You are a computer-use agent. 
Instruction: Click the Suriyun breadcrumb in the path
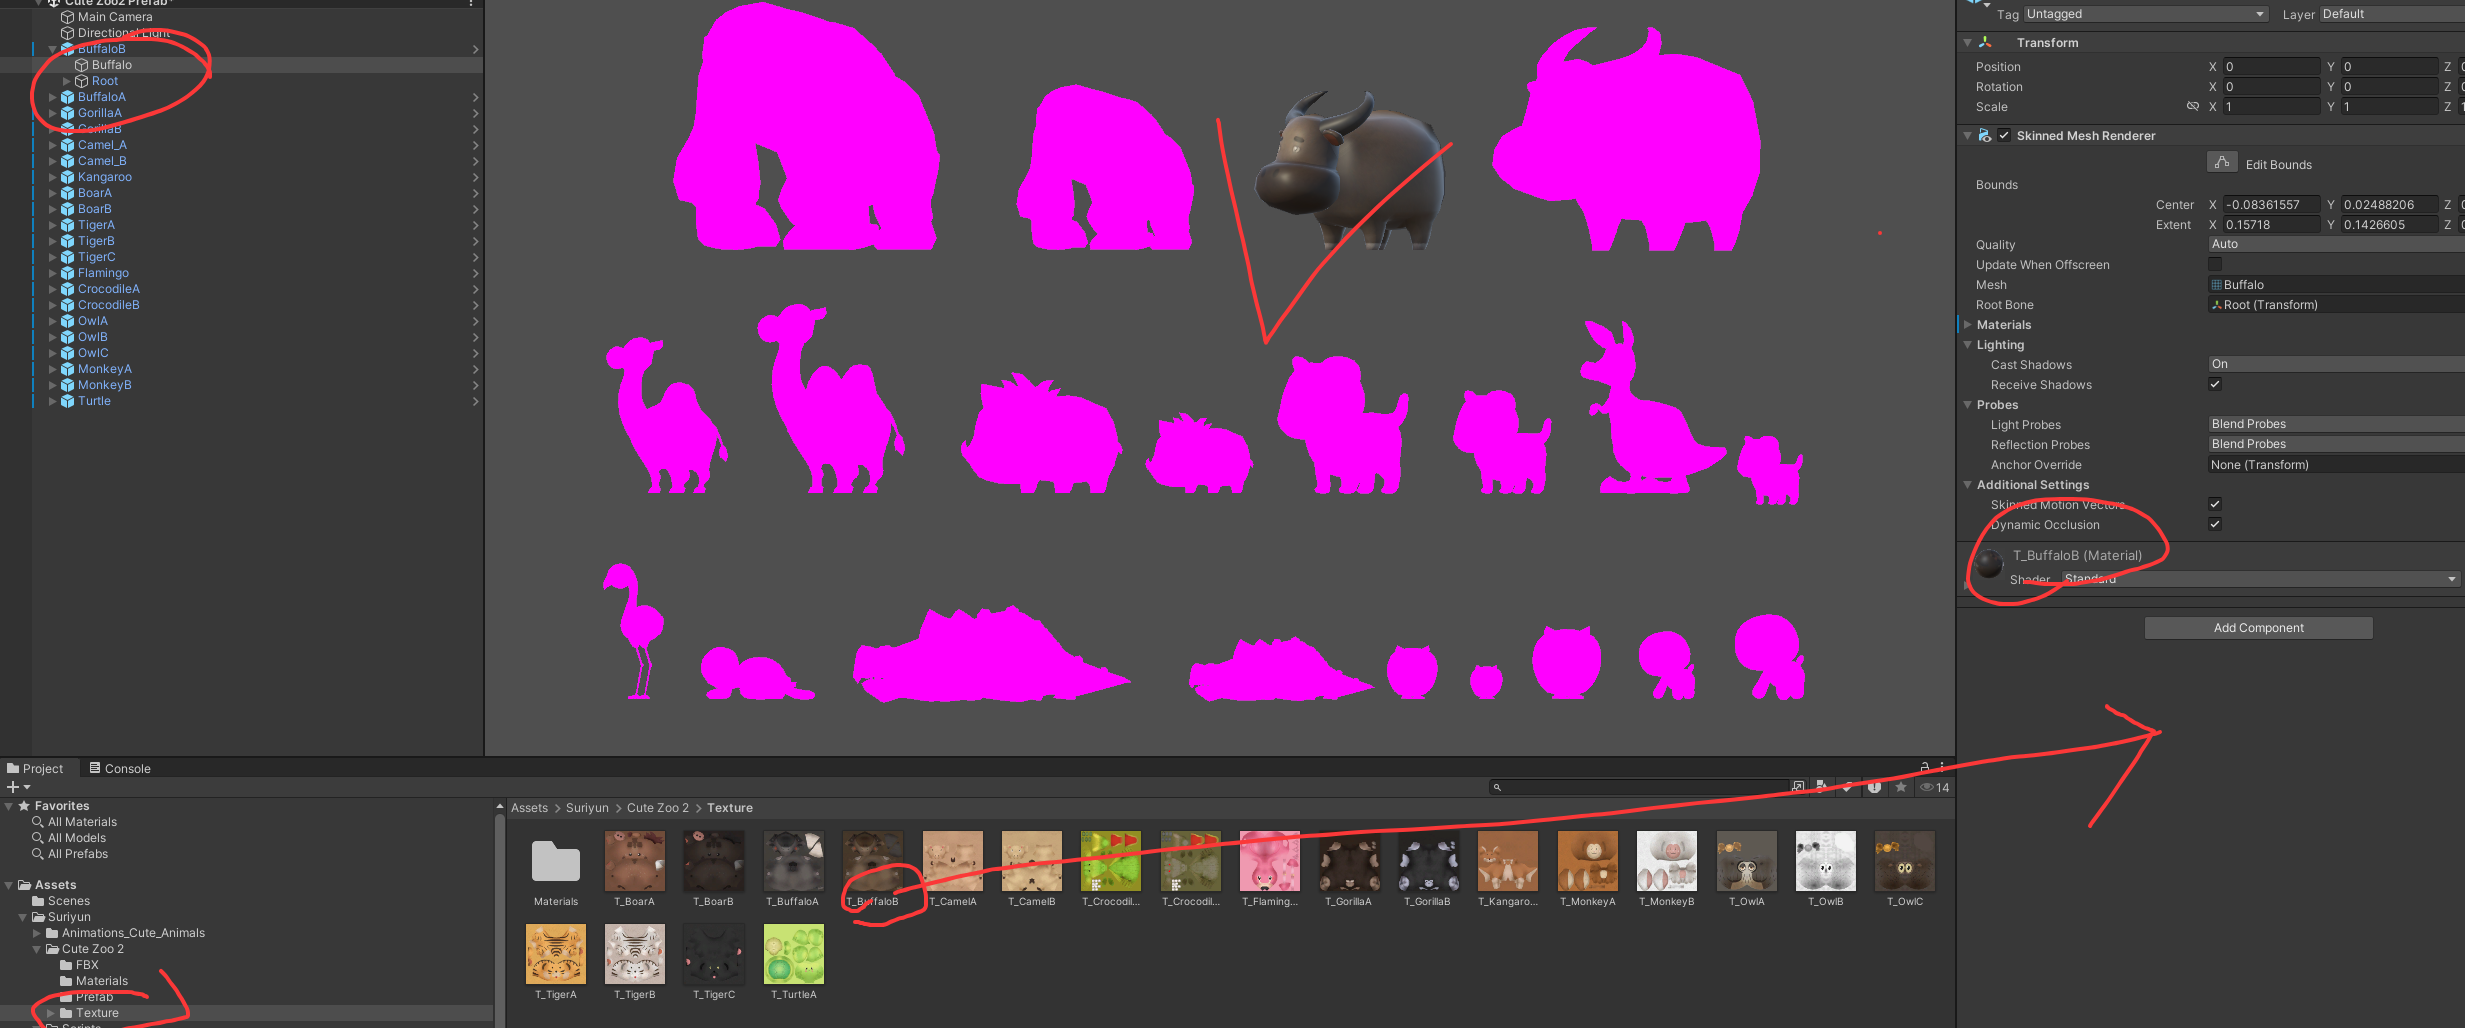point(587,808)
